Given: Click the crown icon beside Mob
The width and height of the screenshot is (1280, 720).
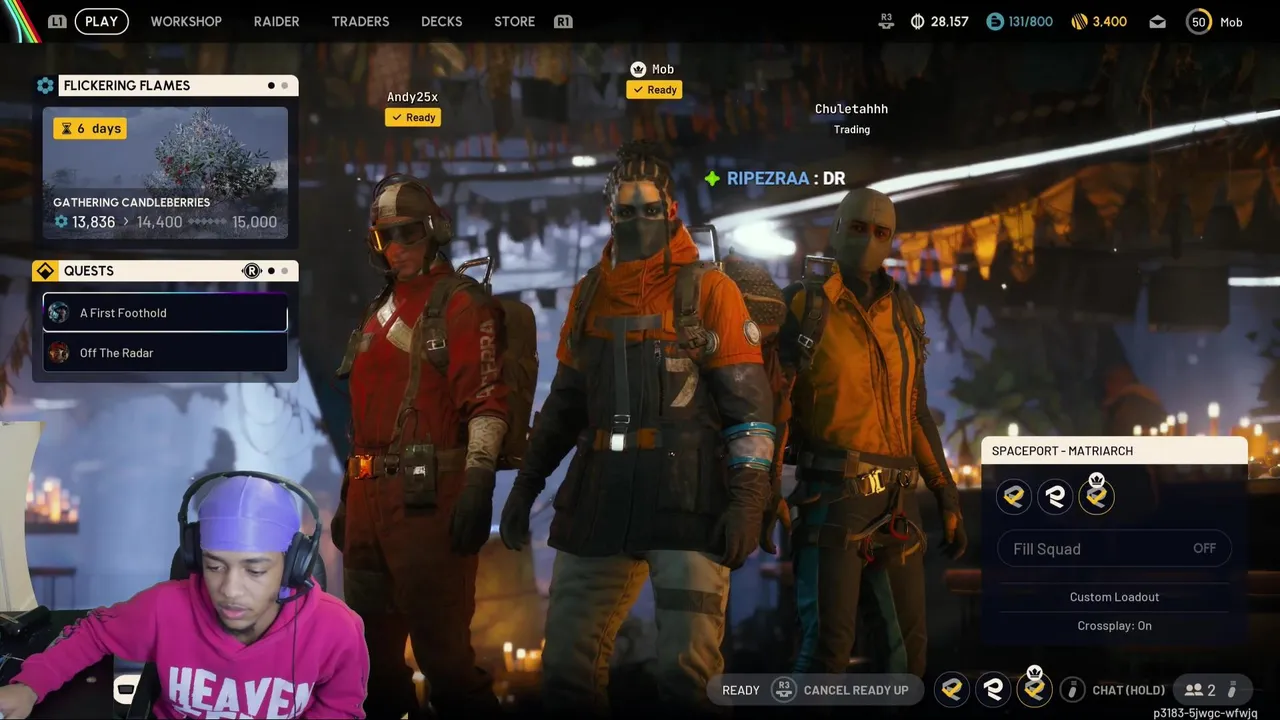Looking at the screenshot, I should click(x=638, y=69).
